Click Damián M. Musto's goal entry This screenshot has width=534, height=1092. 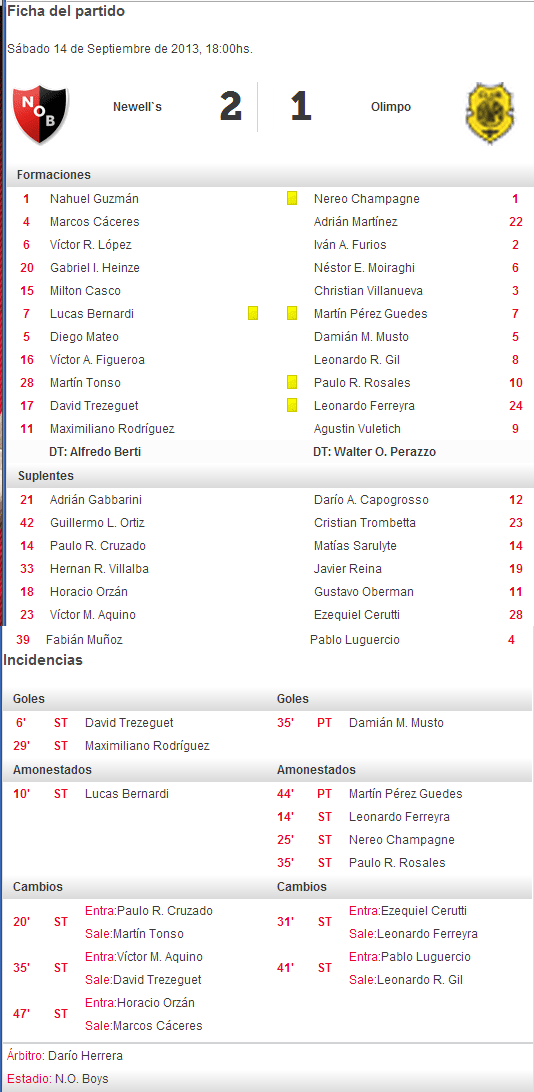395,723
